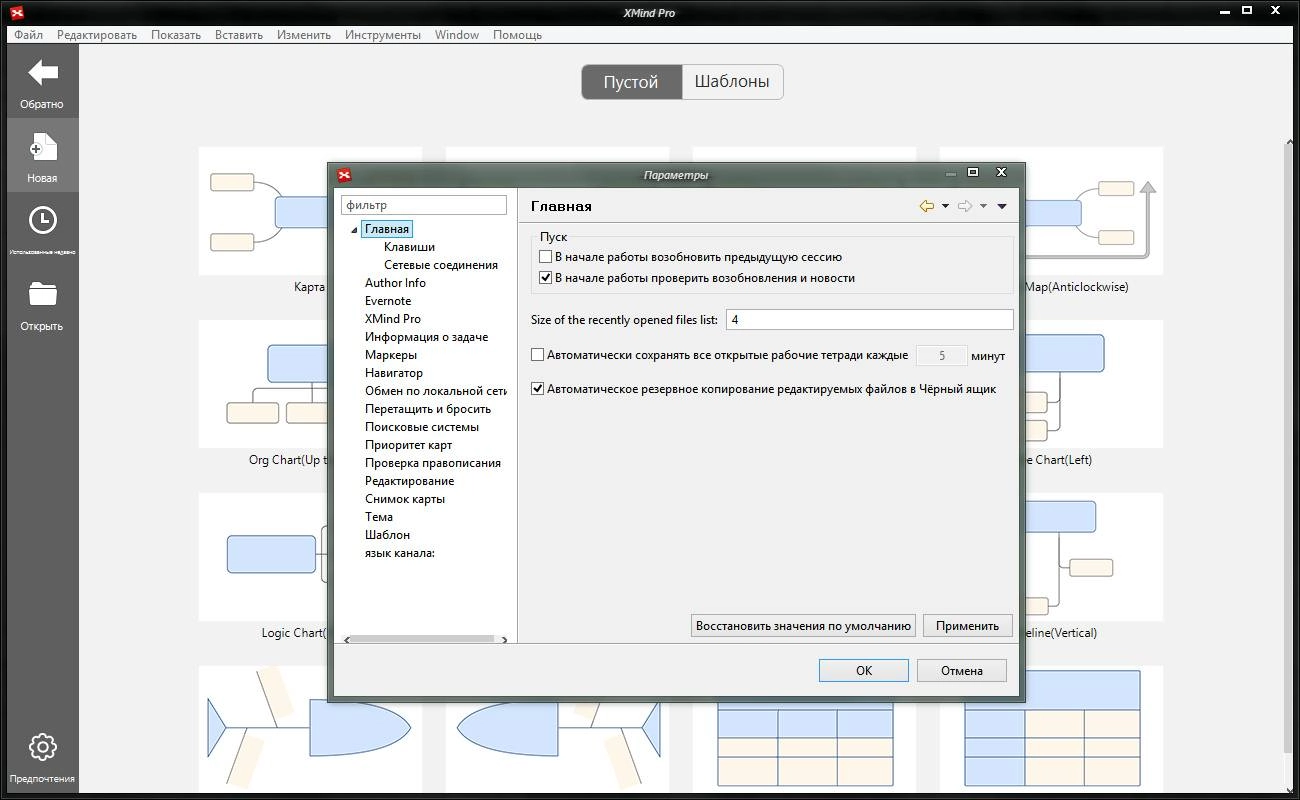Viewport: 1300px width, 800px height.
Task: Choose the Map(Anticlockwise) template thumbnail
Action: [x=1094, y=212]
